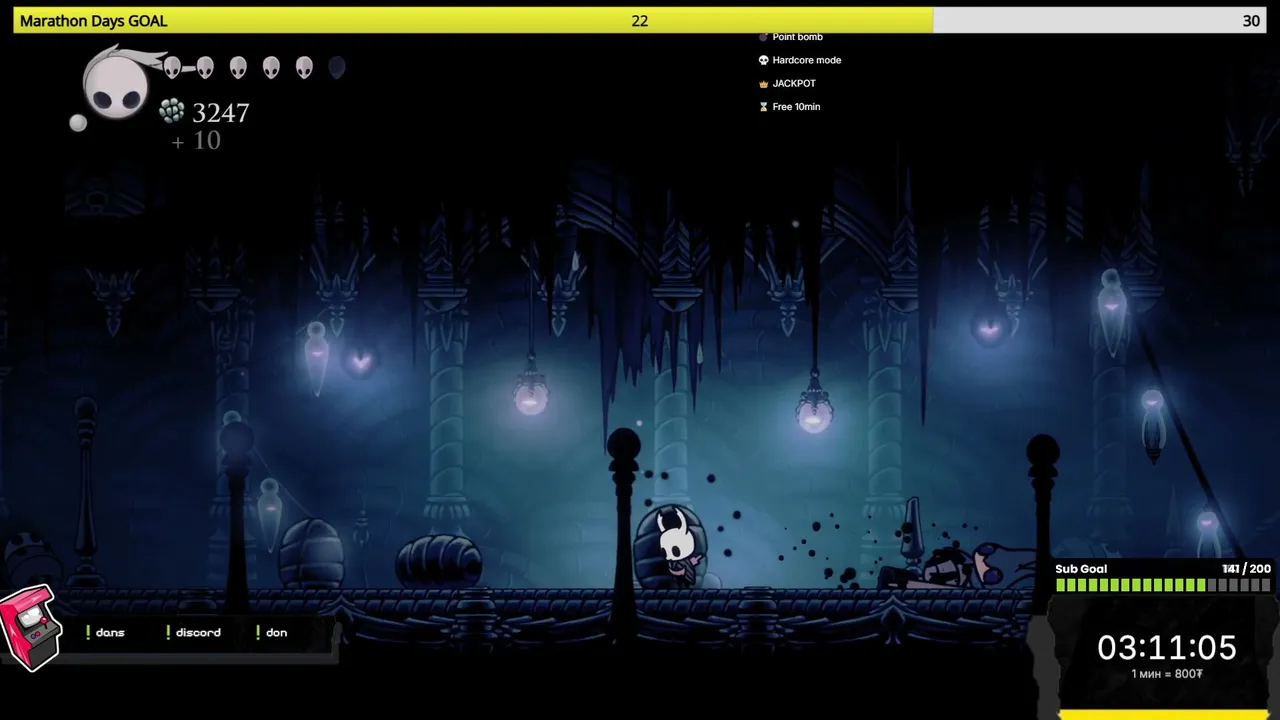Viewport: 1280px width, 720px height.
Task: Click the Marathon Days GOAL progress bar
Action: 640,20
